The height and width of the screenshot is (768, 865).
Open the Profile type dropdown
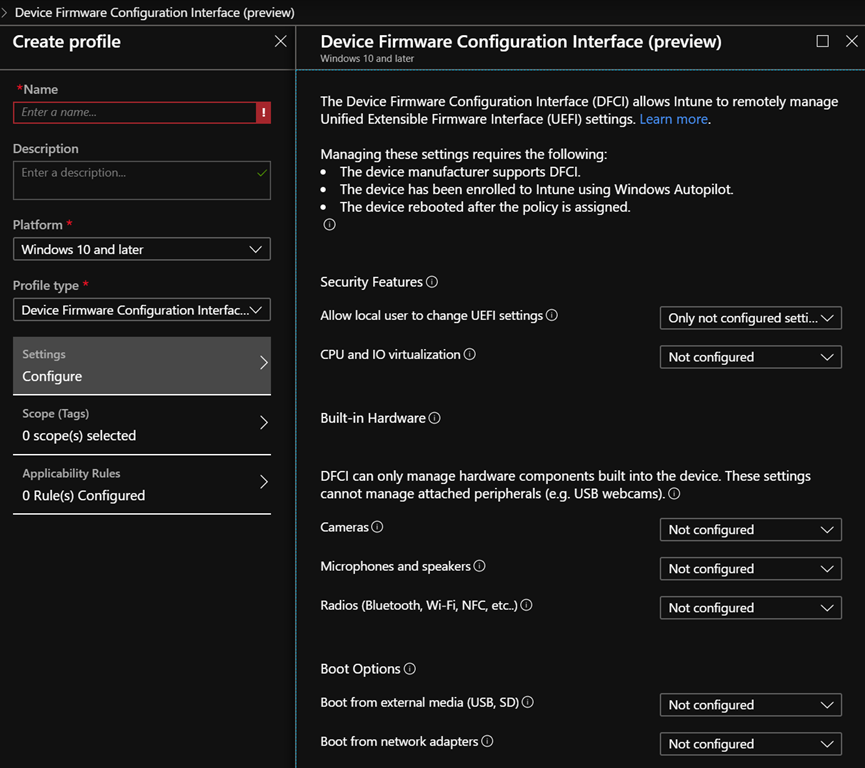point(141,310)
